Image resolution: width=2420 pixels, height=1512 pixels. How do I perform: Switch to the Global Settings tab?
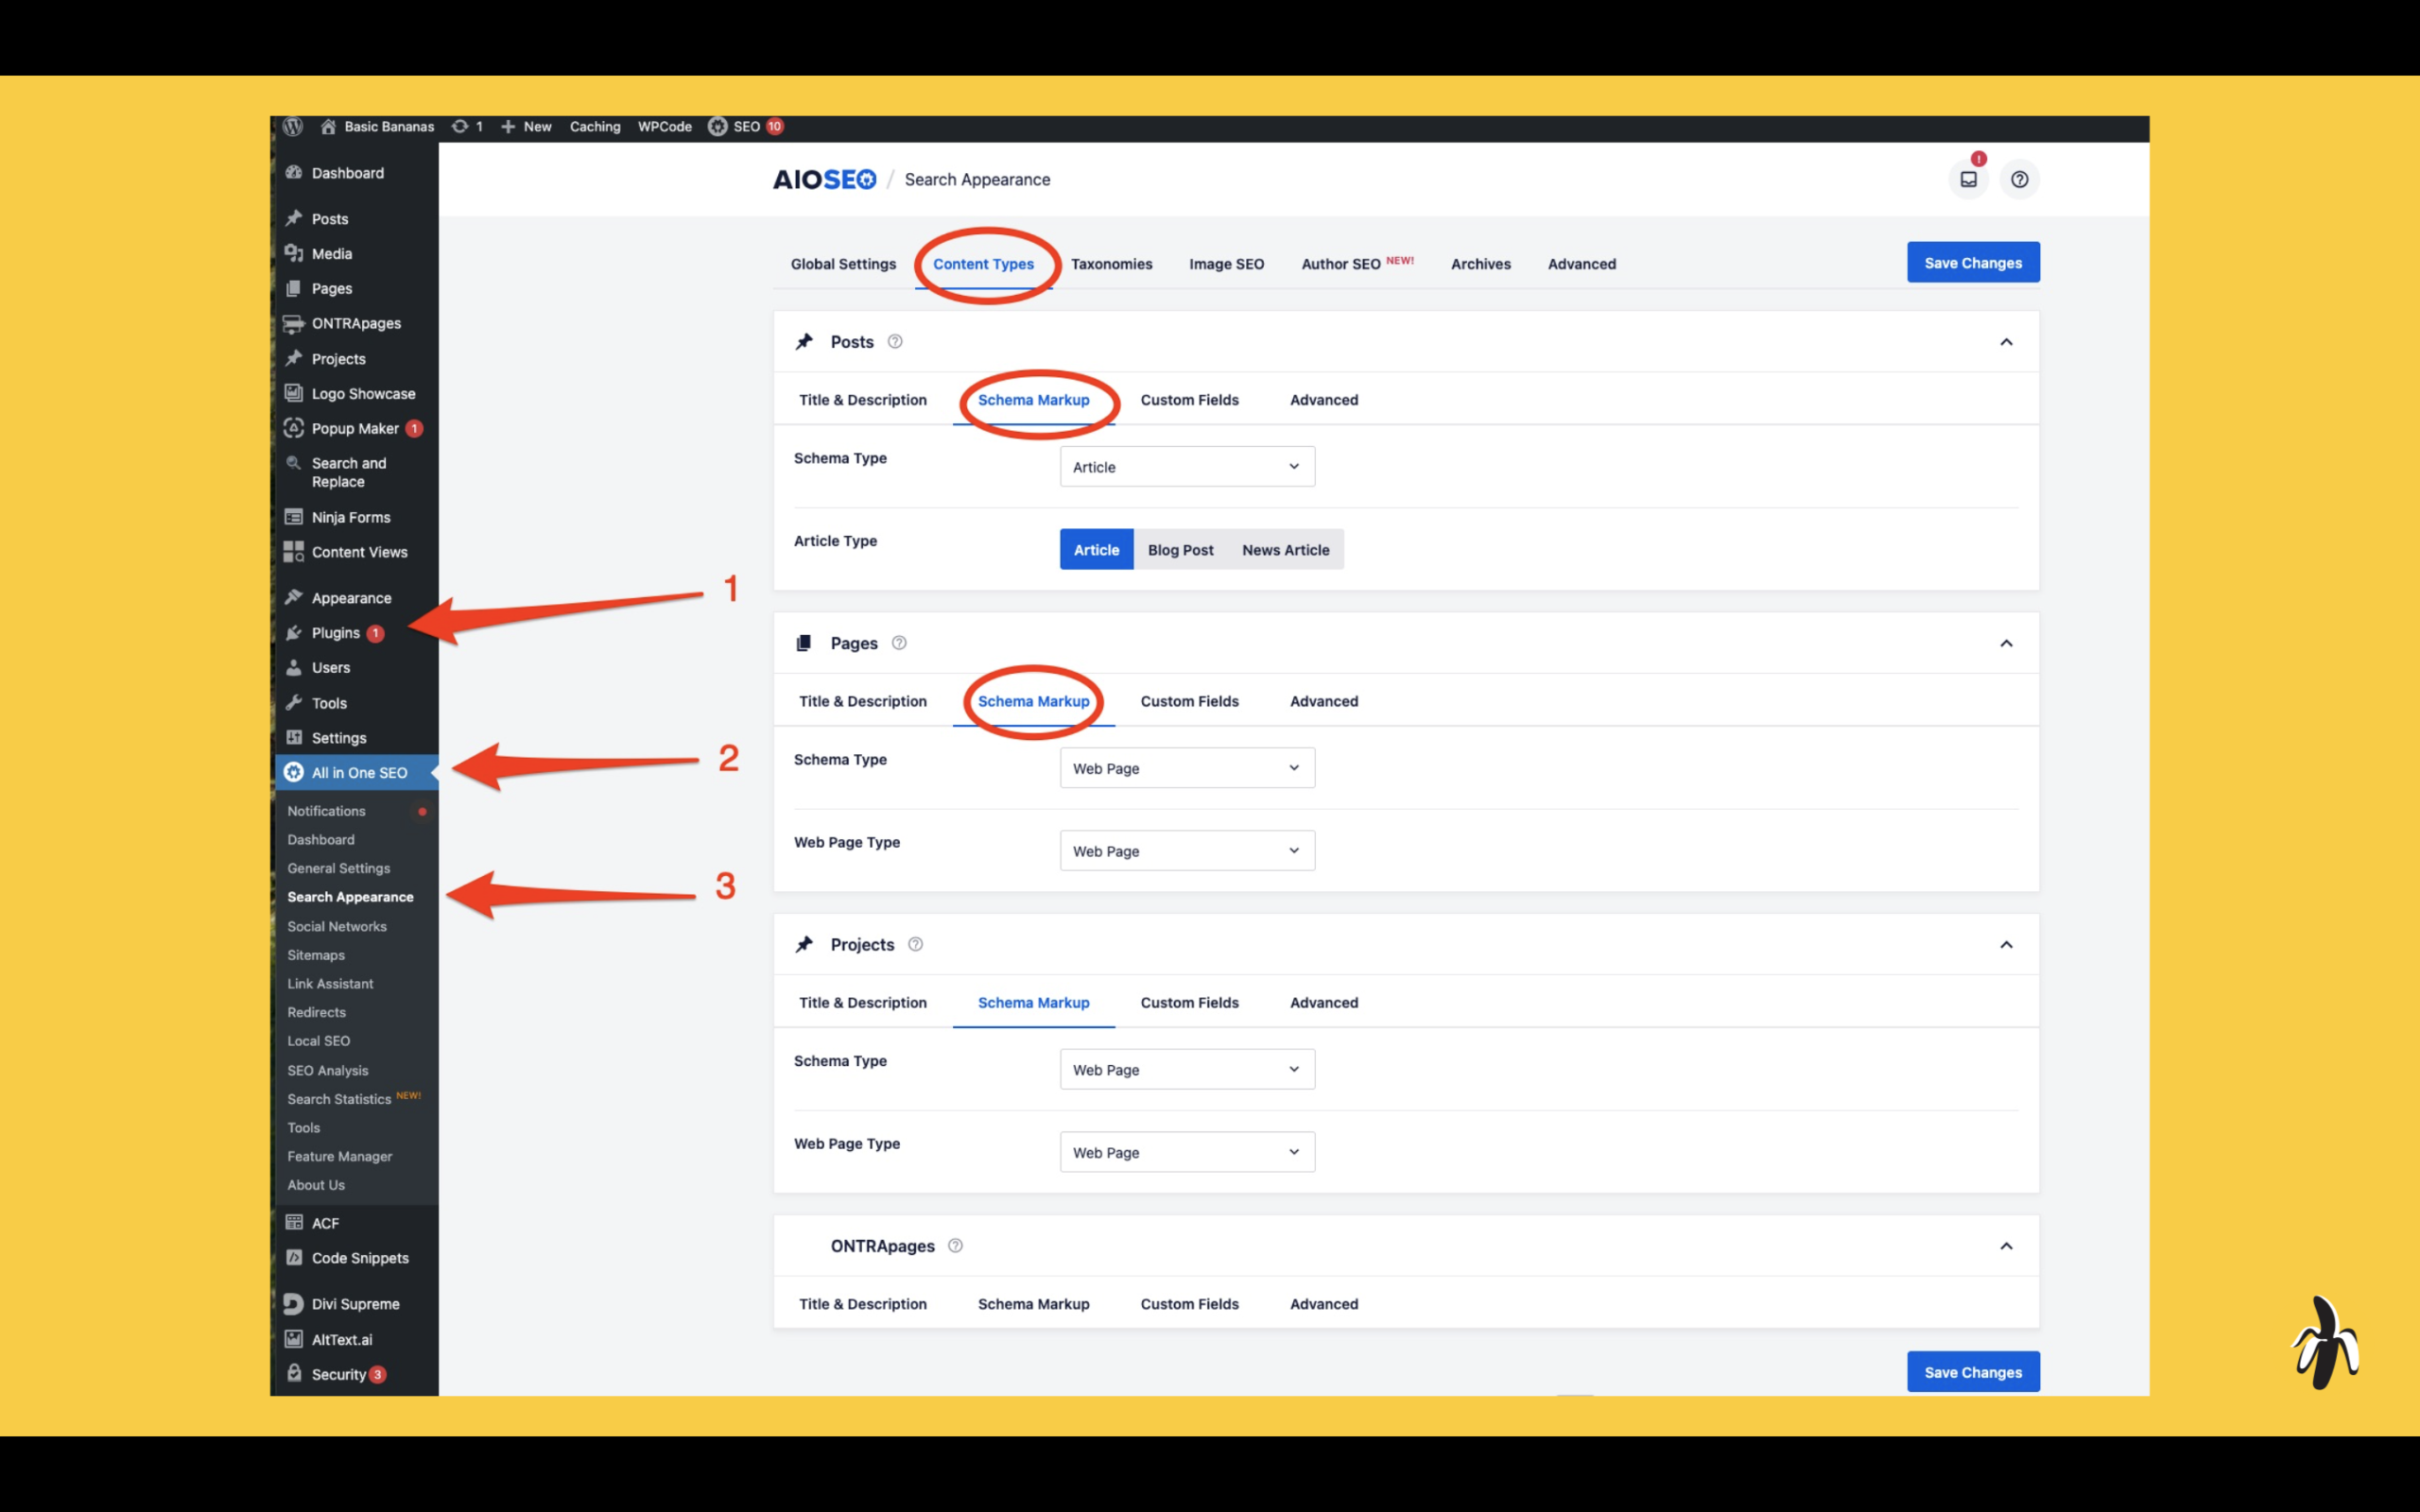(x=843, y=264)
